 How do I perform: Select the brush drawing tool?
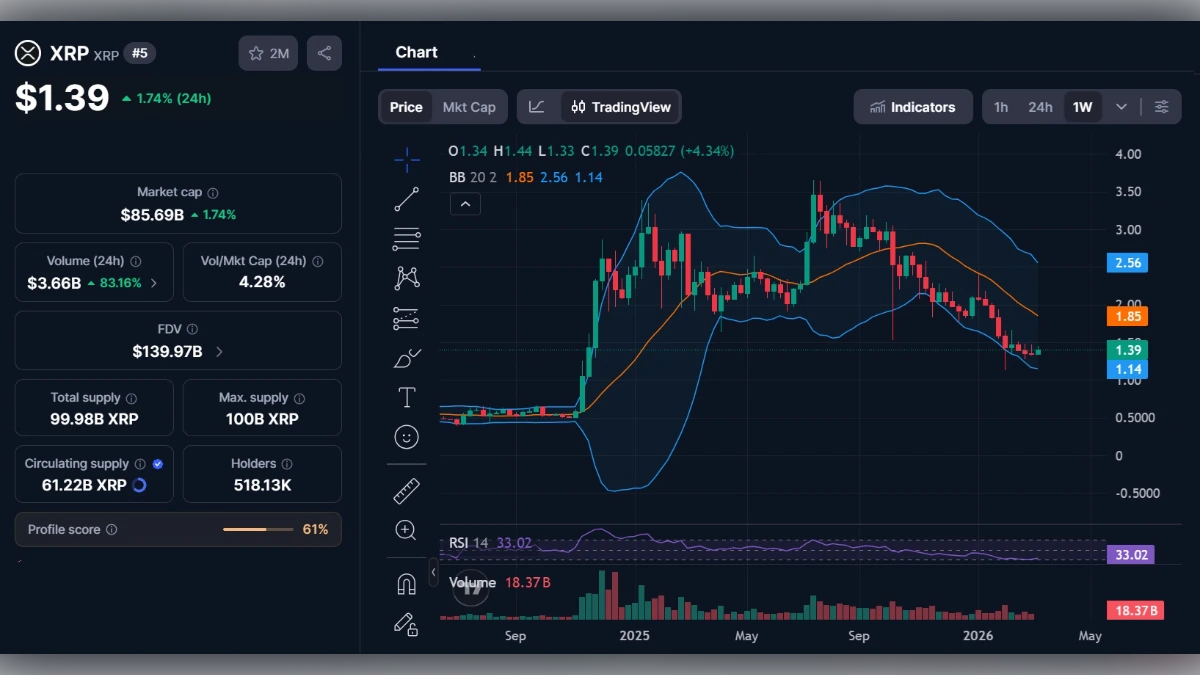click(x=406, y=357)
